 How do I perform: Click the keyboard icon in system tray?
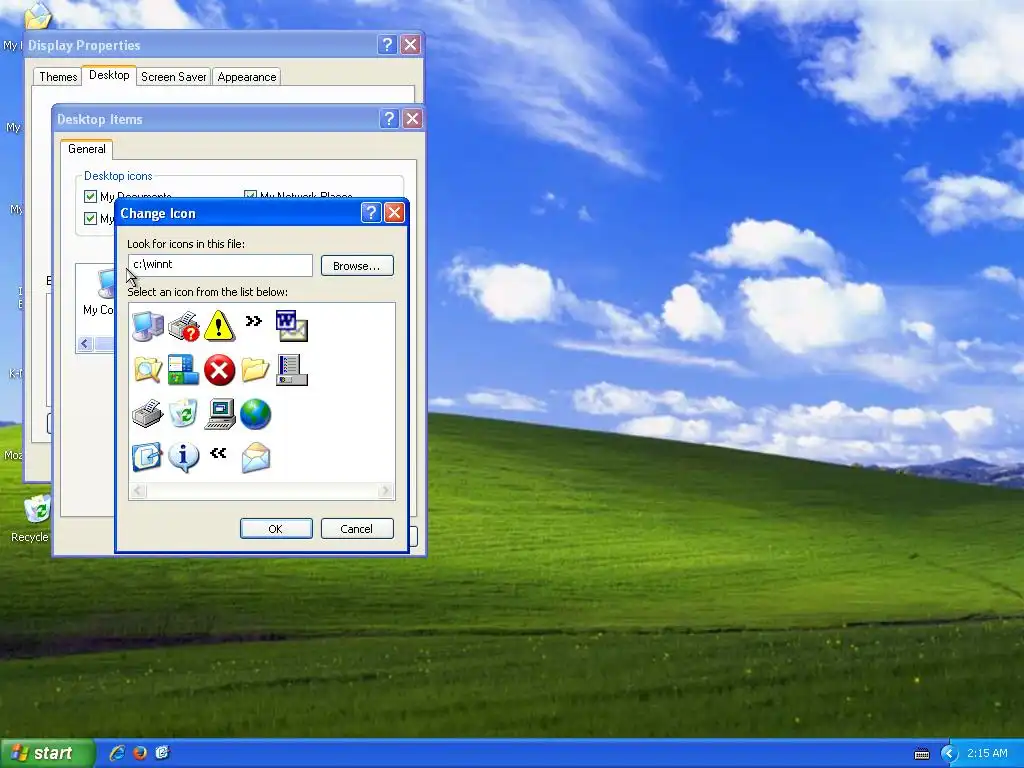(921, 754)
